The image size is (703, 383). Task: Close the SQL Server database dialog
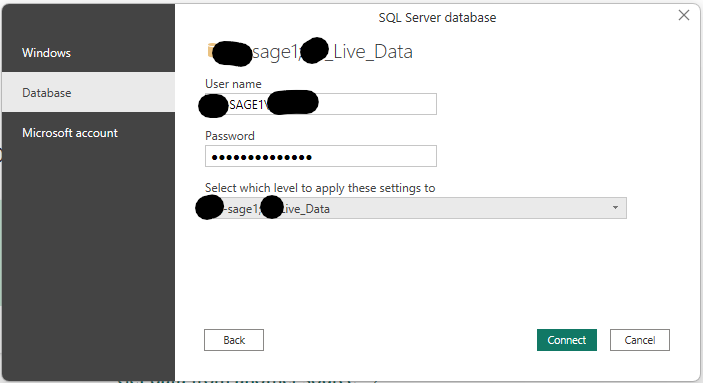point(684,15)
